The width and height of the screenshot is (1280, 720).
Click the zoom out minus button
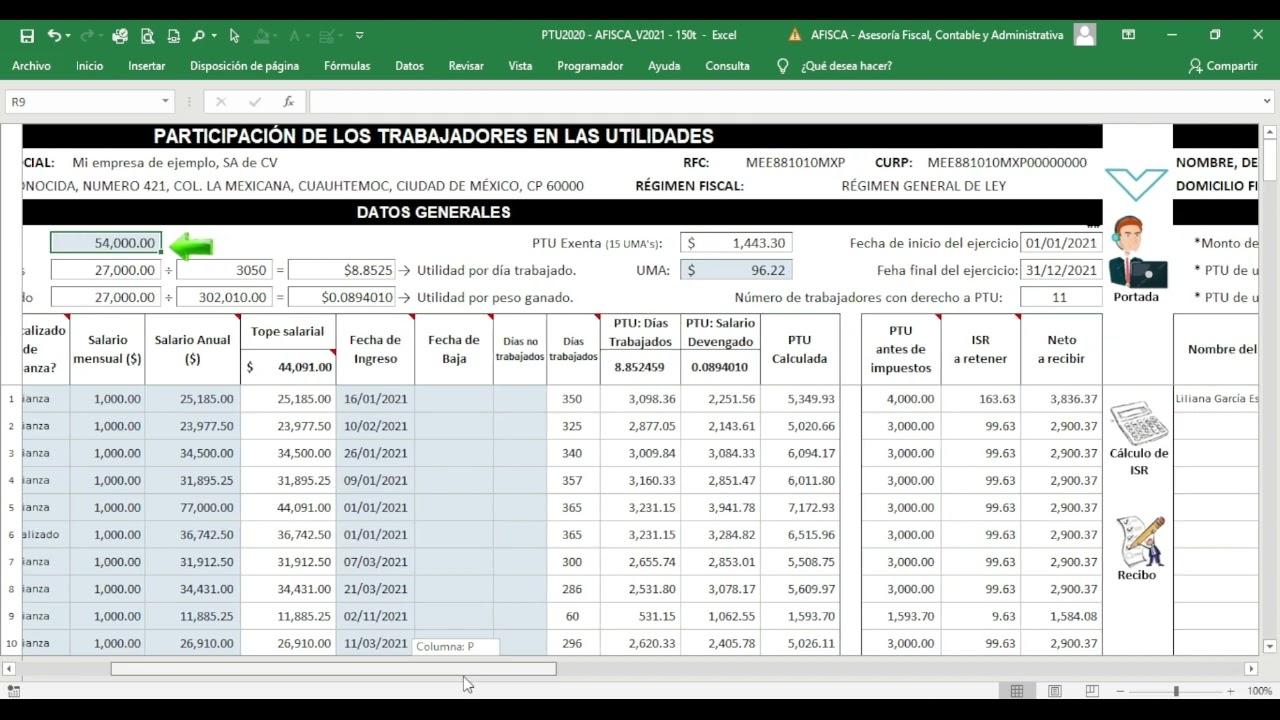tap(1120, 691)
